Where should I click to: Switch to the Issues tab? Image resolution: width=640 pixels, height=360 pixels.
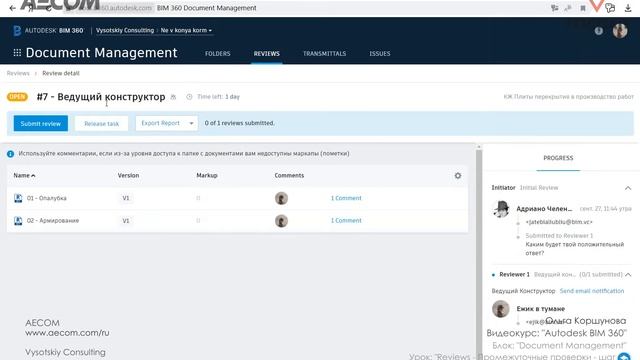tap(380, 53)
